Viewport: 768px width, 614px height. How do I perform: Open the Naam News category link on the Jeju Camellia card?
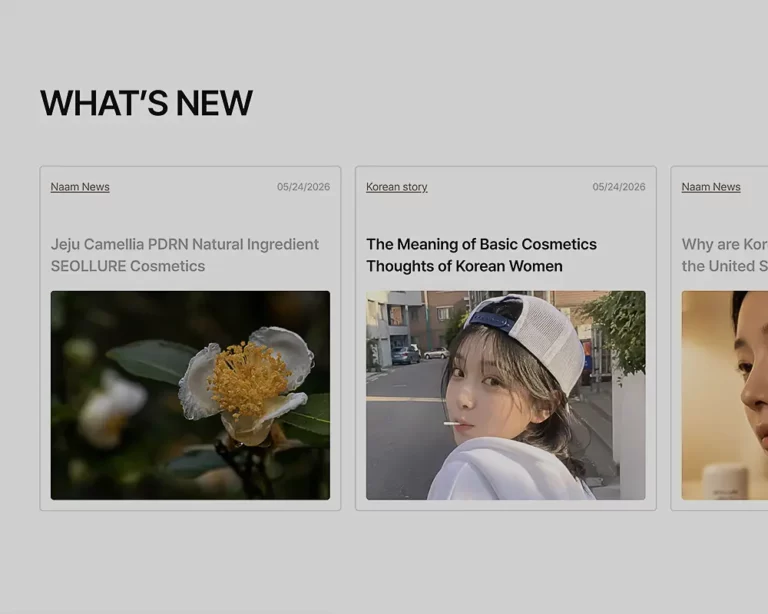80,187
